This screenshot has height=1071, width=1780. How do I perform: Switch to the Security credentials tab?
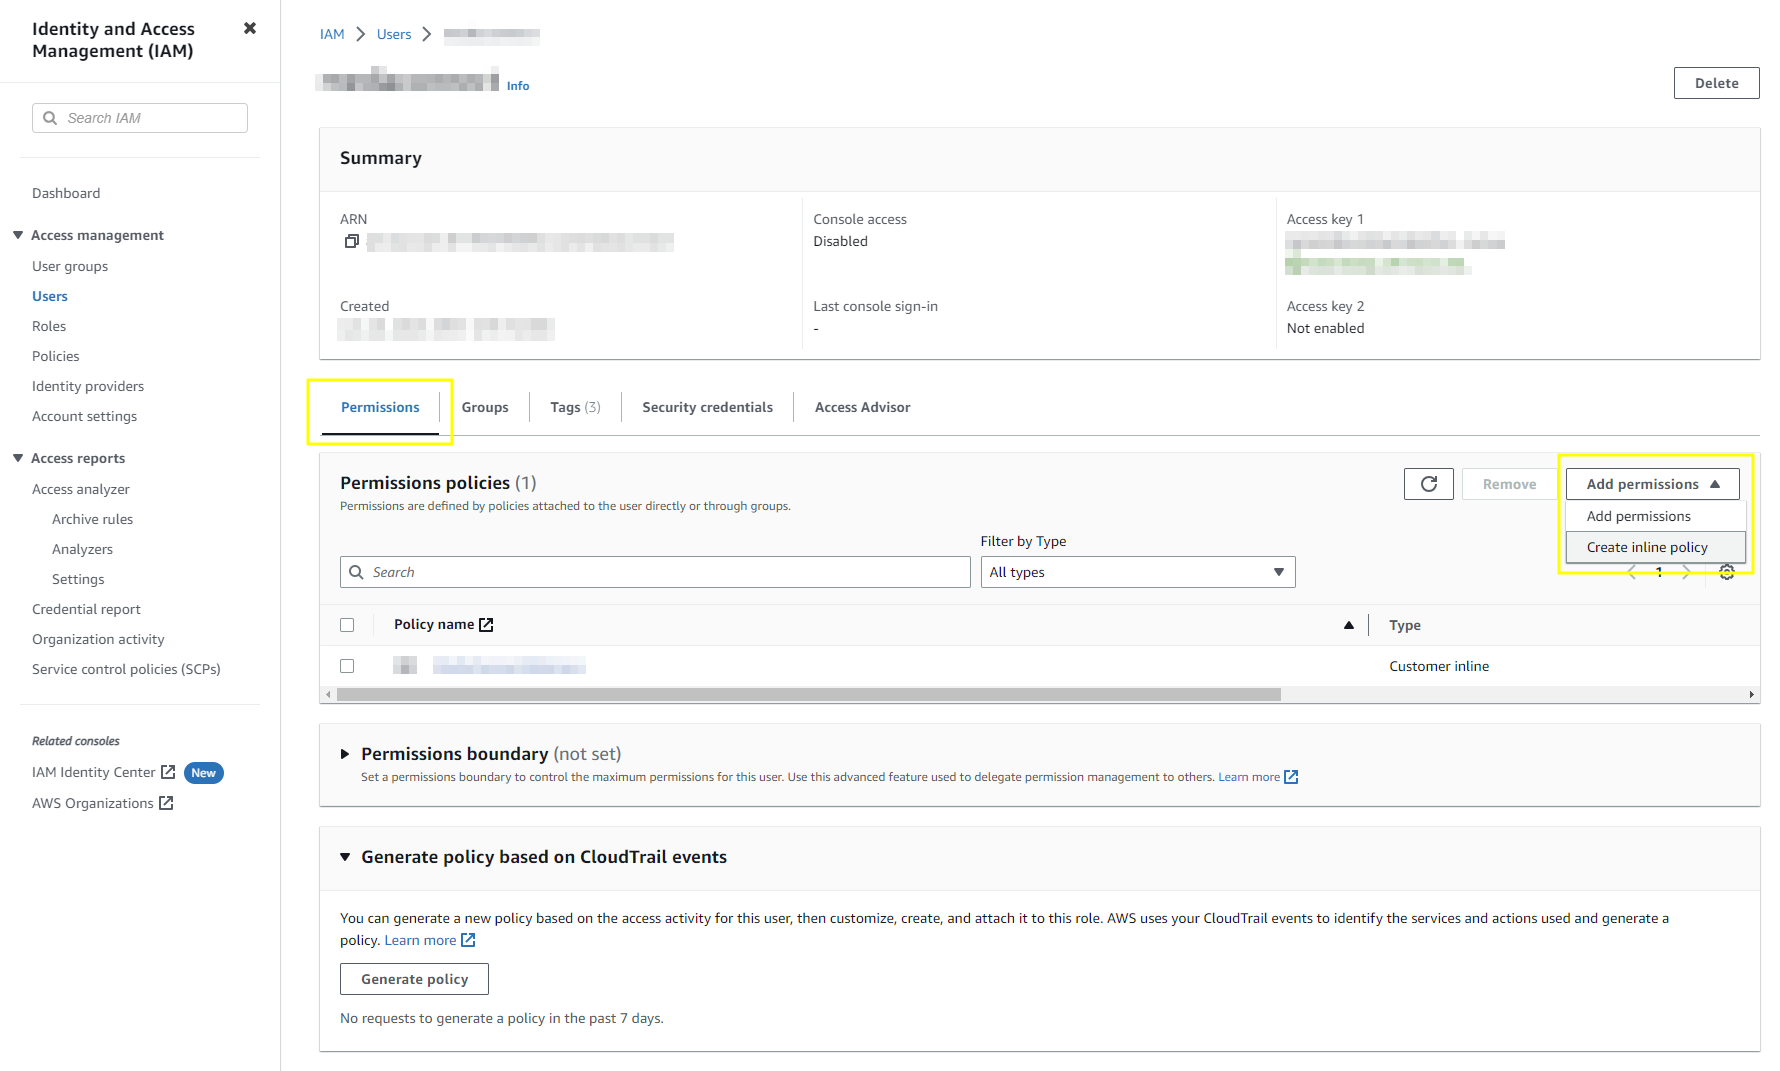pyautogui.click(x=707, y=407)
